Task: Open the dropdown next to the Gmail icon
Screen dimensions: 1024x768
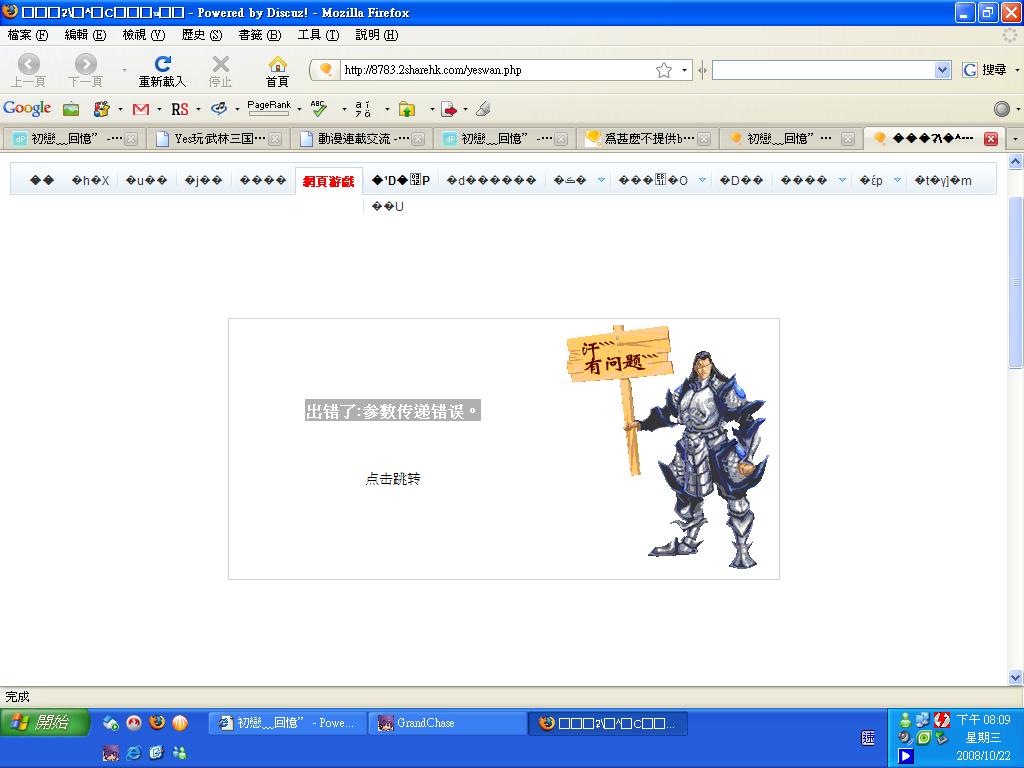Action: [159, 109]
